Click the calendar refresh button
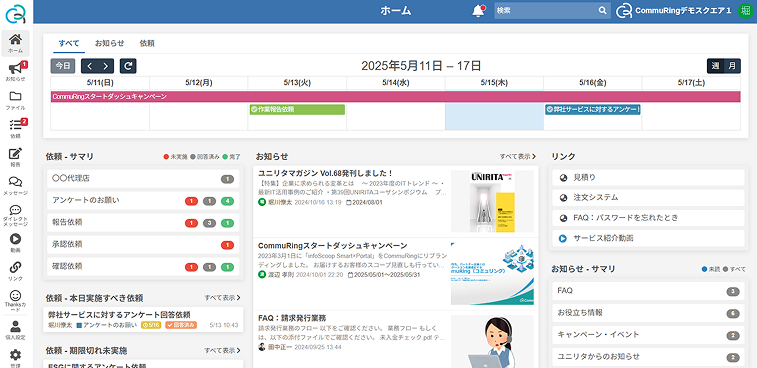The width and height of the screenshot is (757, 368). pyautogui.click(x=128, y=66)
